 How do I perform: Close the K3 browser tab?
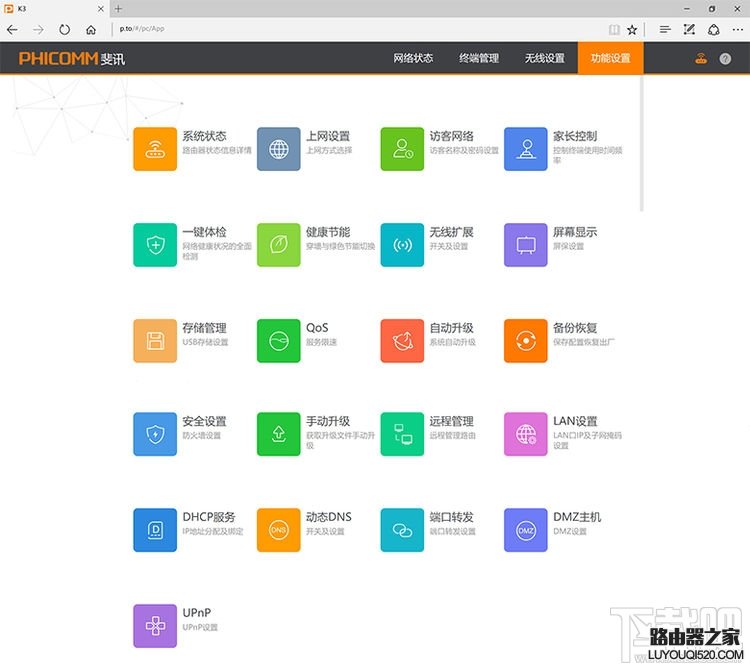click(x=100, y=9)
